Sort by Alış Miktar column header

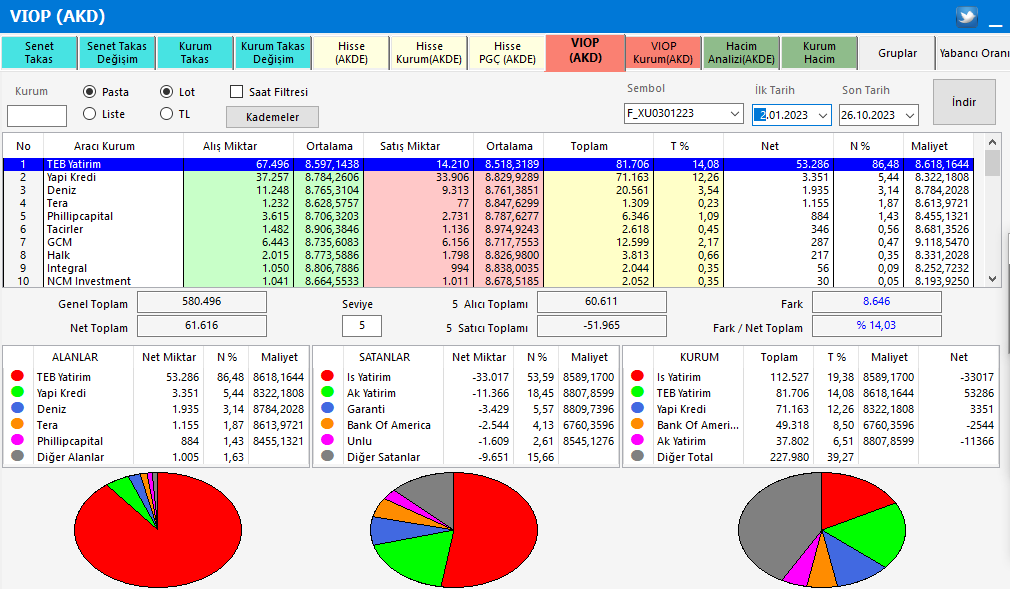point(229,146)
